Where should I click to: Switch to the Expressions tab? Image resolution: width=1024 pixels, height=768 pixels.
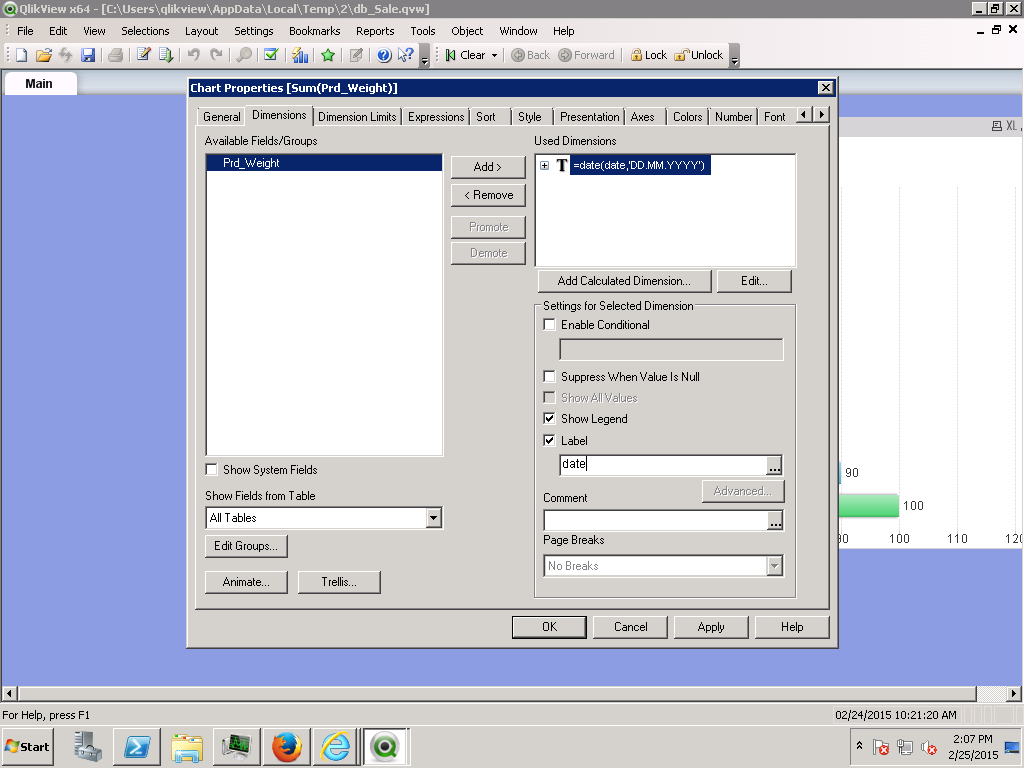436,117
